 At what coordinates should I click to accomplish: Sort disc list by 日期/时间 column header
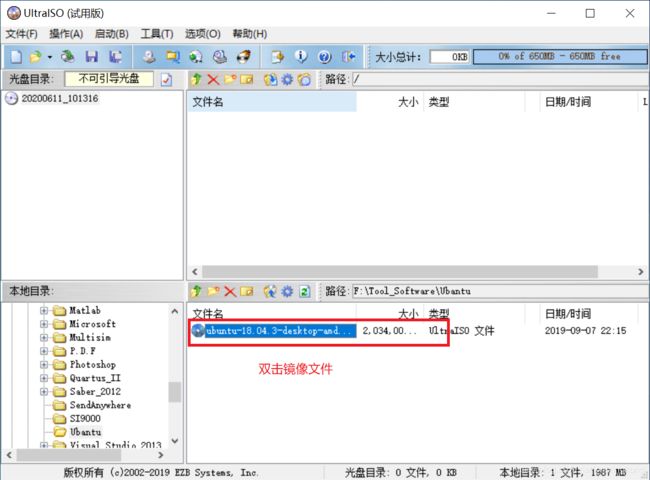(x=588, y=102)
